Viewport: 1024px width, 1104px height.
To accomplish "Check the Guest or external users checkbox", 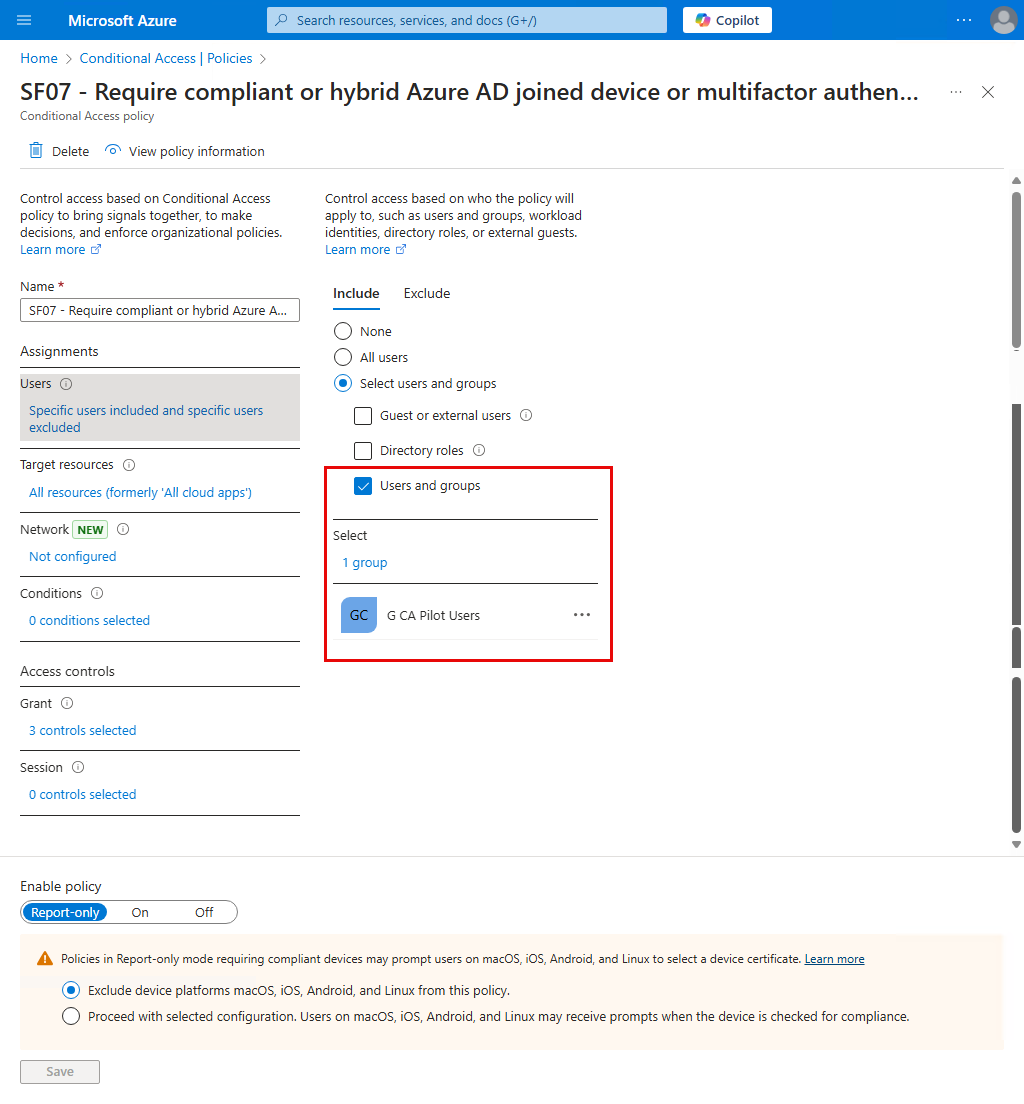I will pyautogui.click(x=363, y=416).
